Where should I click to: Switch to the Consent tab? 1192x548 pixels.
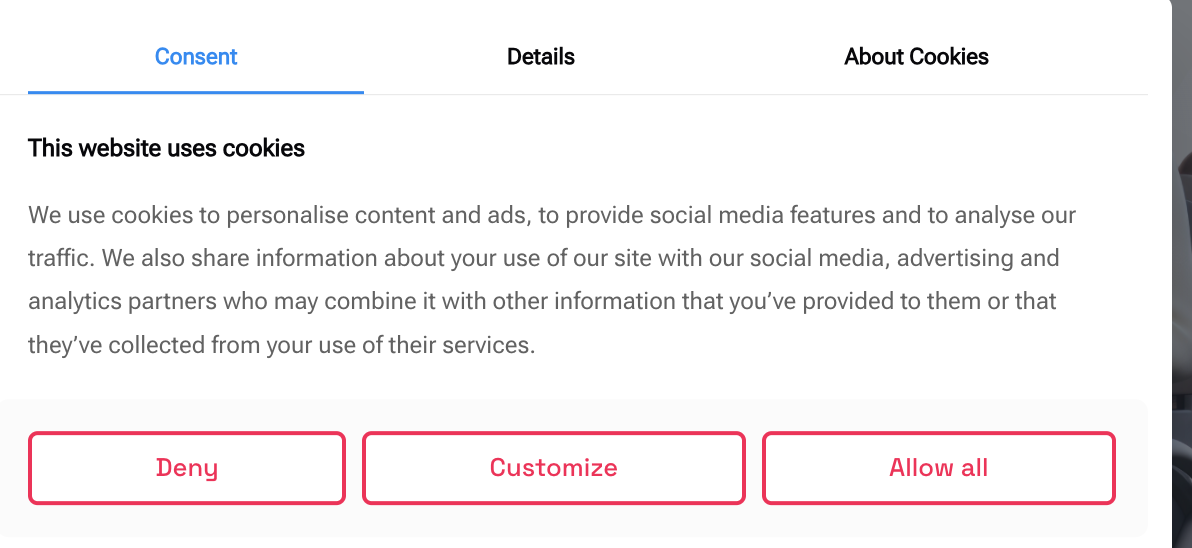pos(196,56)
